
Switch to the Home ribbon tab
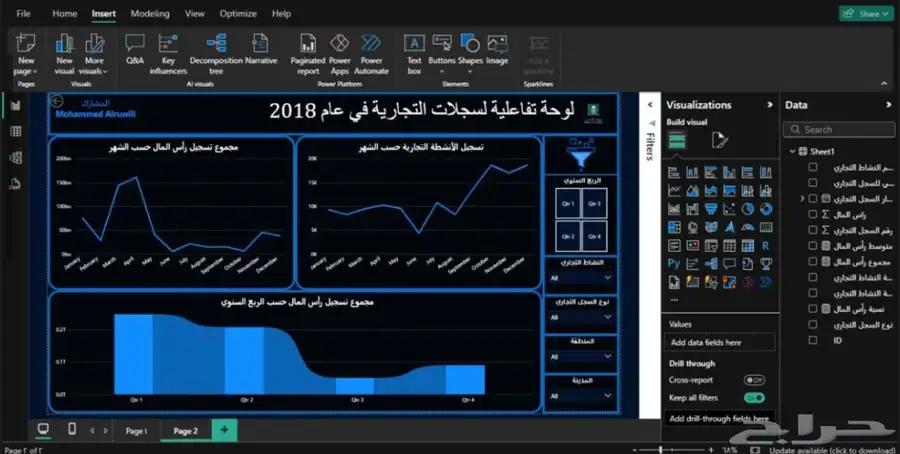click(64, 14)
